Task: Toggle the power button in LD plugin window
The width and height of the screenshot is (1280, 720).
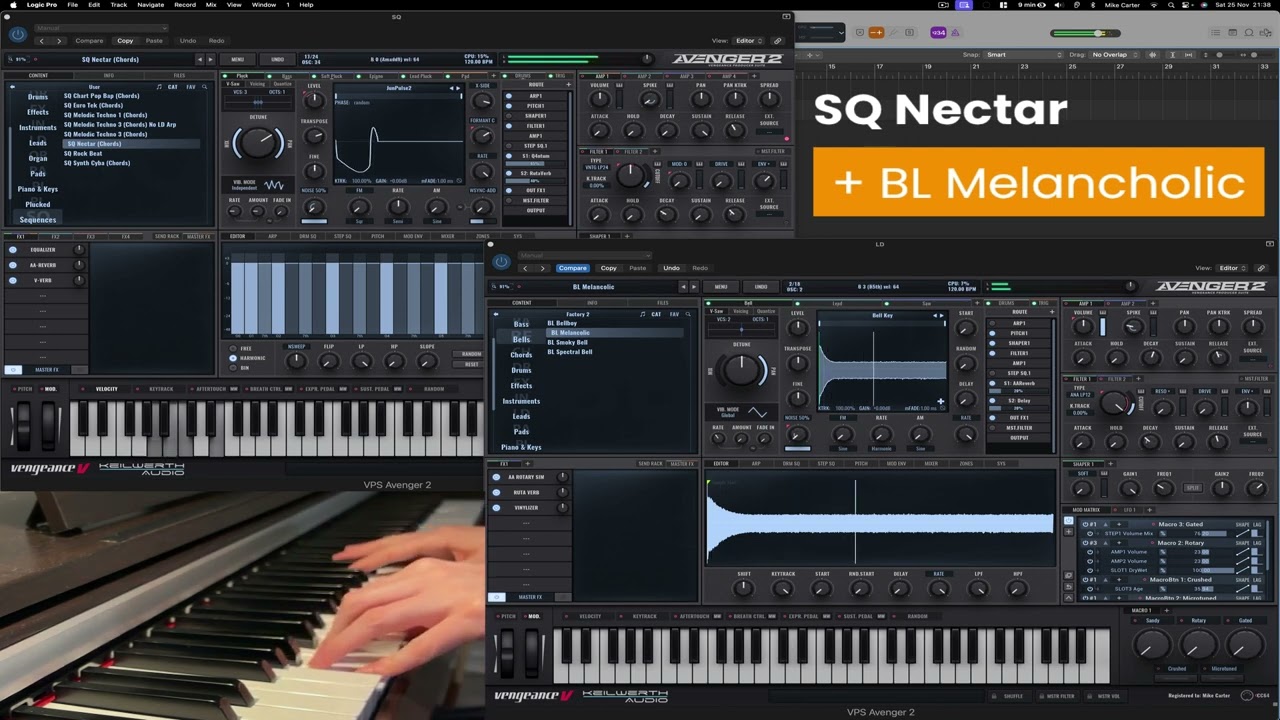Action: tap(502, 263)
